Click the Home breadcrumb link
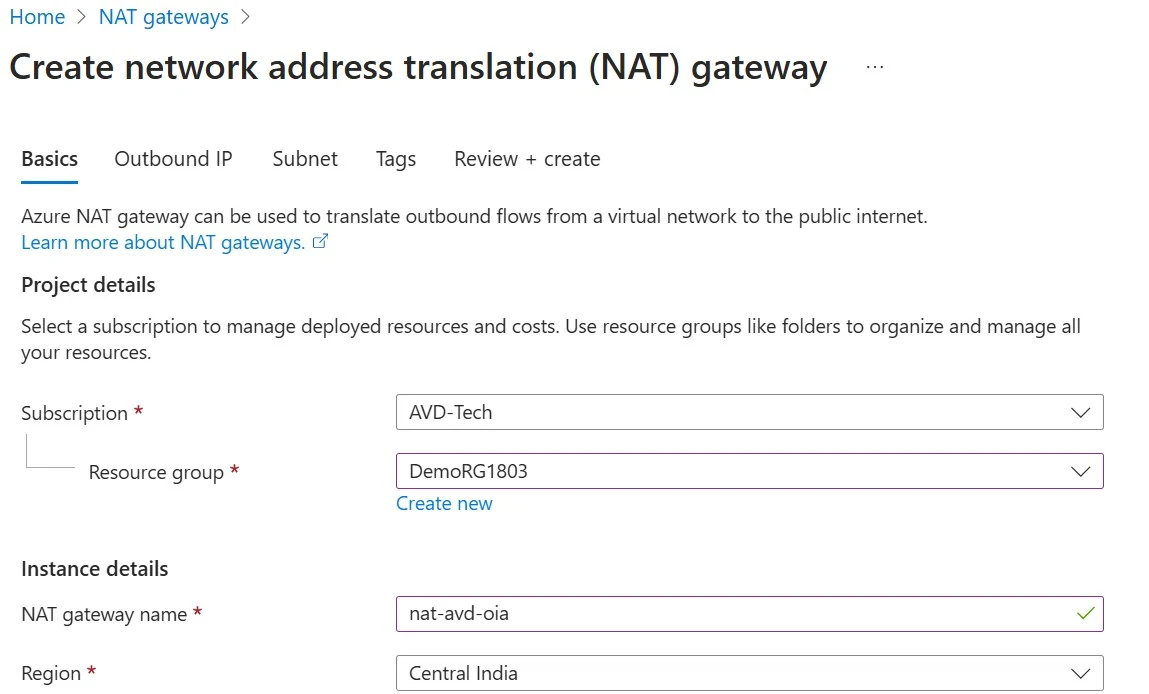The height and width of the screenshot is (694, 1149). 37,17
